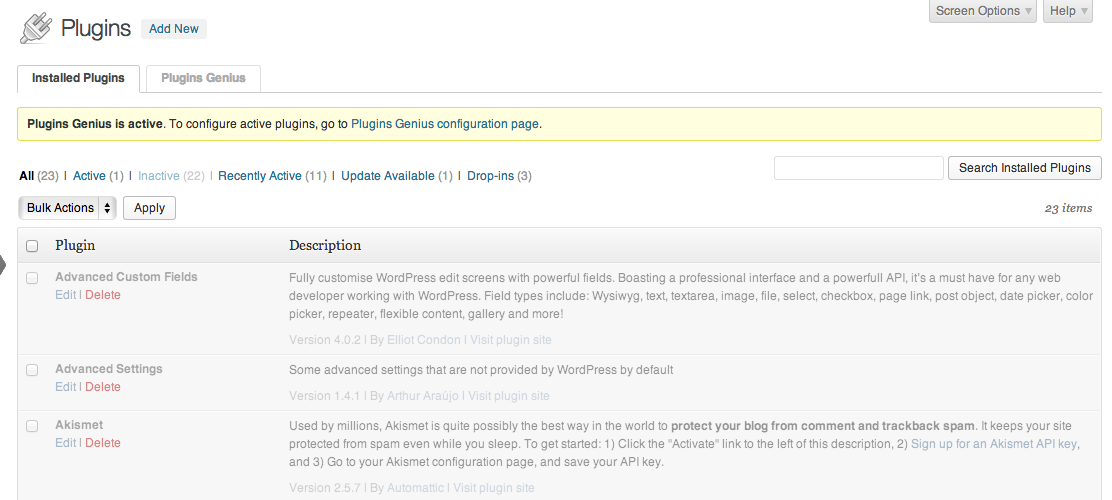Filter by Recently Active plugins

259,176
